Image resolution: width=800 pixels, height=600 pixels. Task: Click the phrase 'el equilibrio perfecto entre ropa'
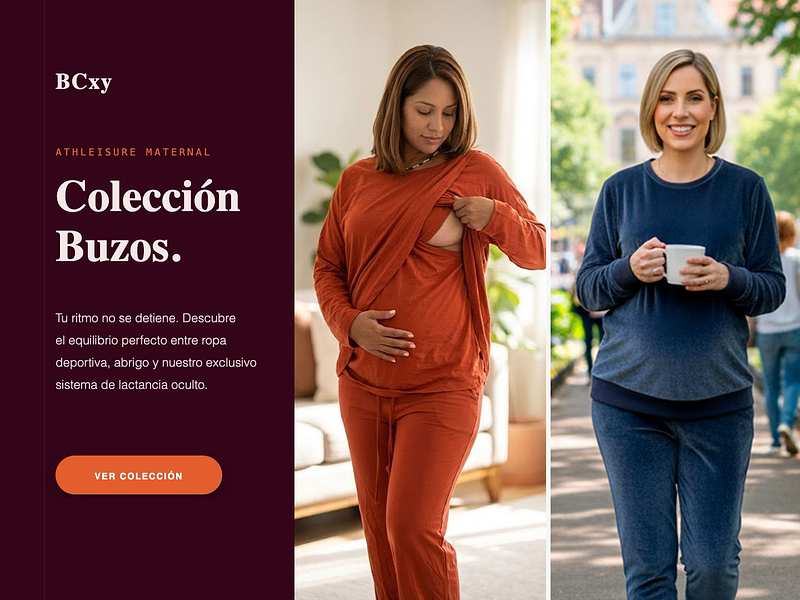click(141, 340)
